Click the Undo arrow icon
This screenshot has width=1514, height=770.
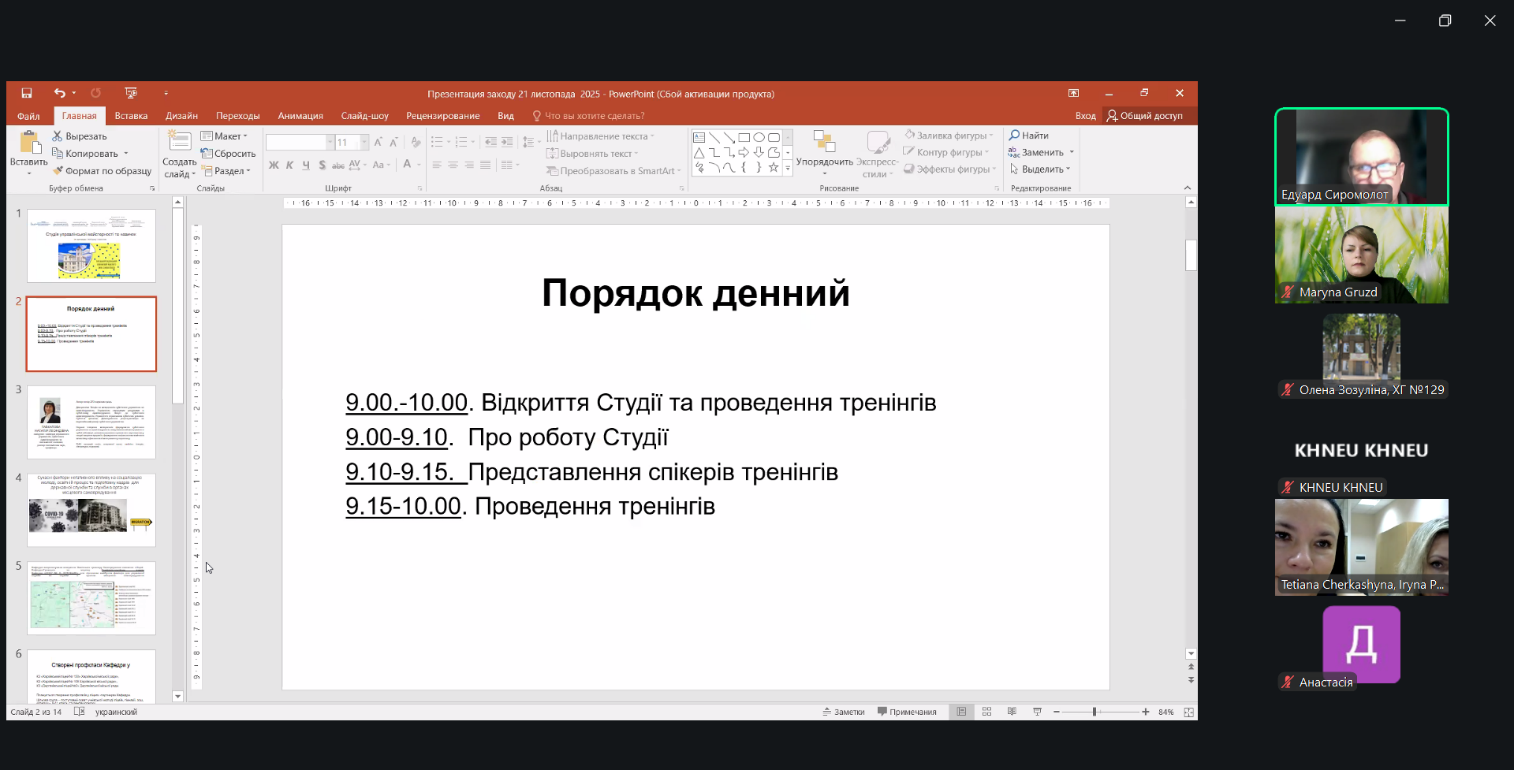coord(60,93)
